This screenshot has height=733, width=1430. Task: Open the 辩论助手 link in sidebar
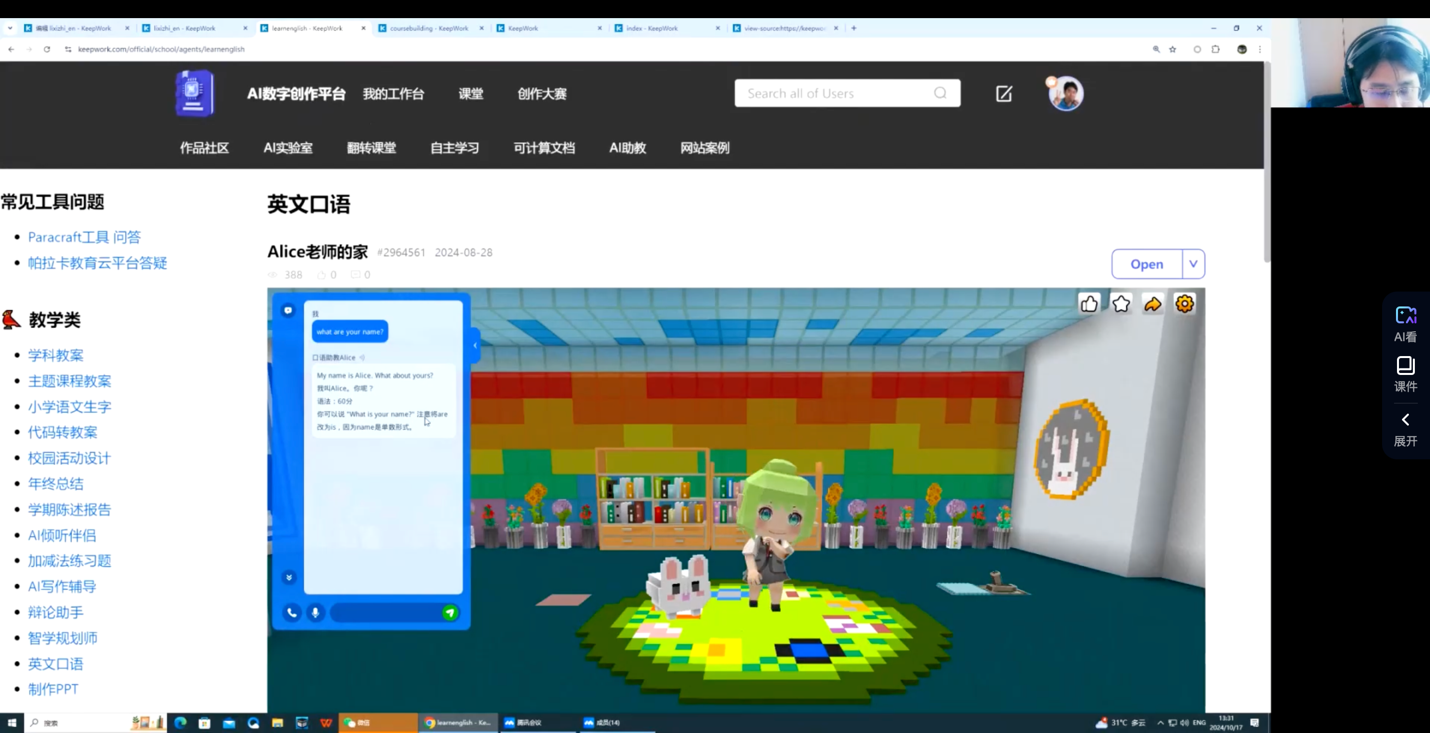[x=56, y=612]
